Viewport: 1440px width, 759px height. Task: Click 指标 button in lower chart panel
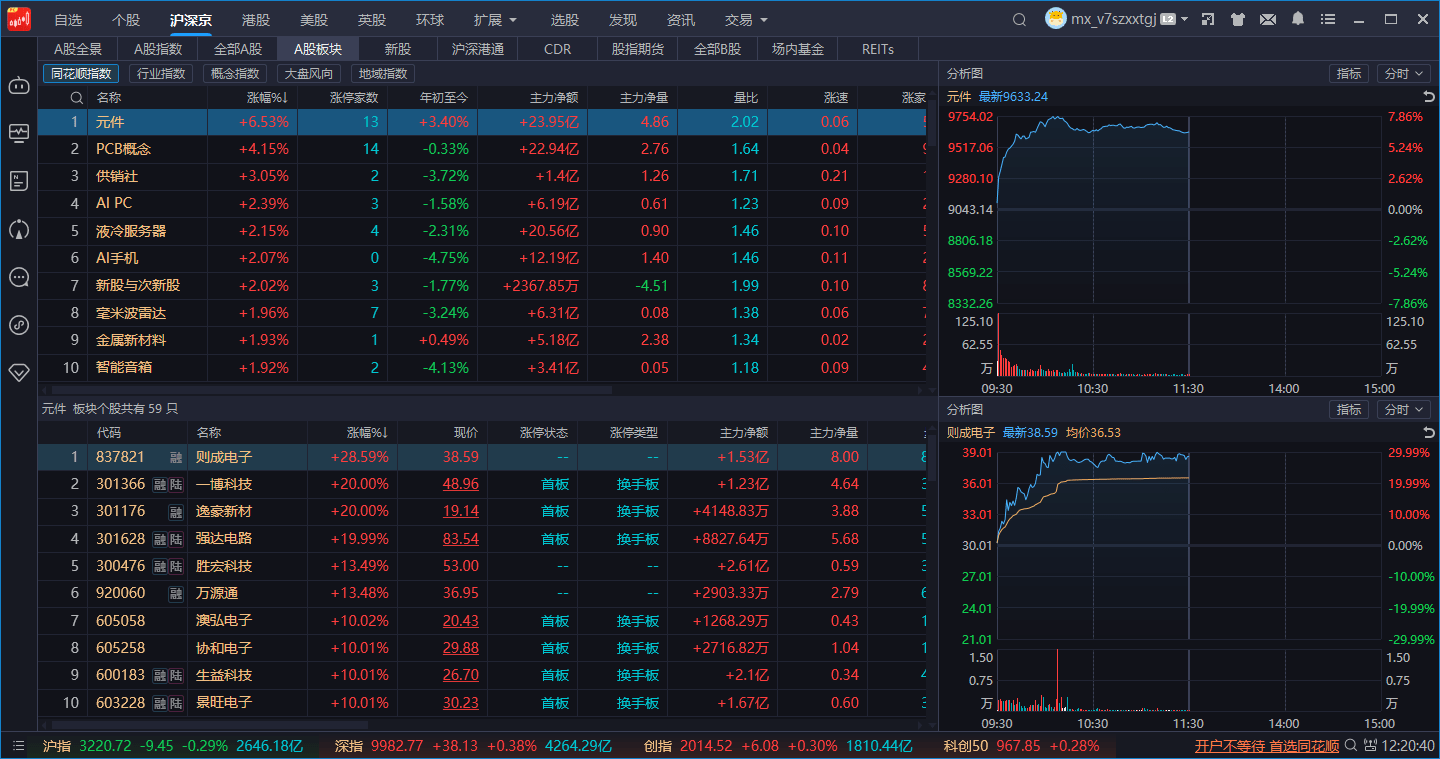tap(1349, 409)
